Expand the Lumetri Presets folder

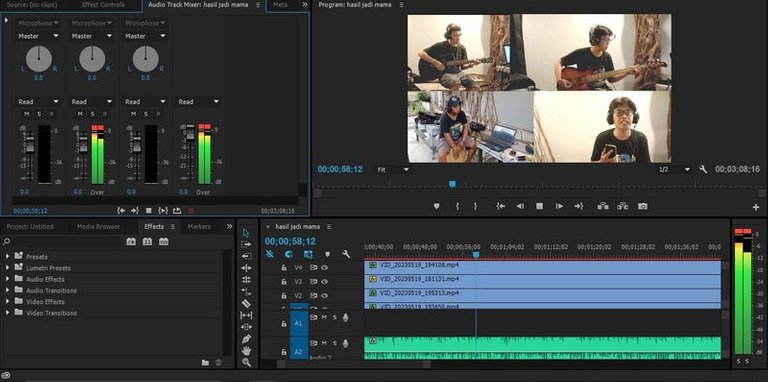[7, 267]
